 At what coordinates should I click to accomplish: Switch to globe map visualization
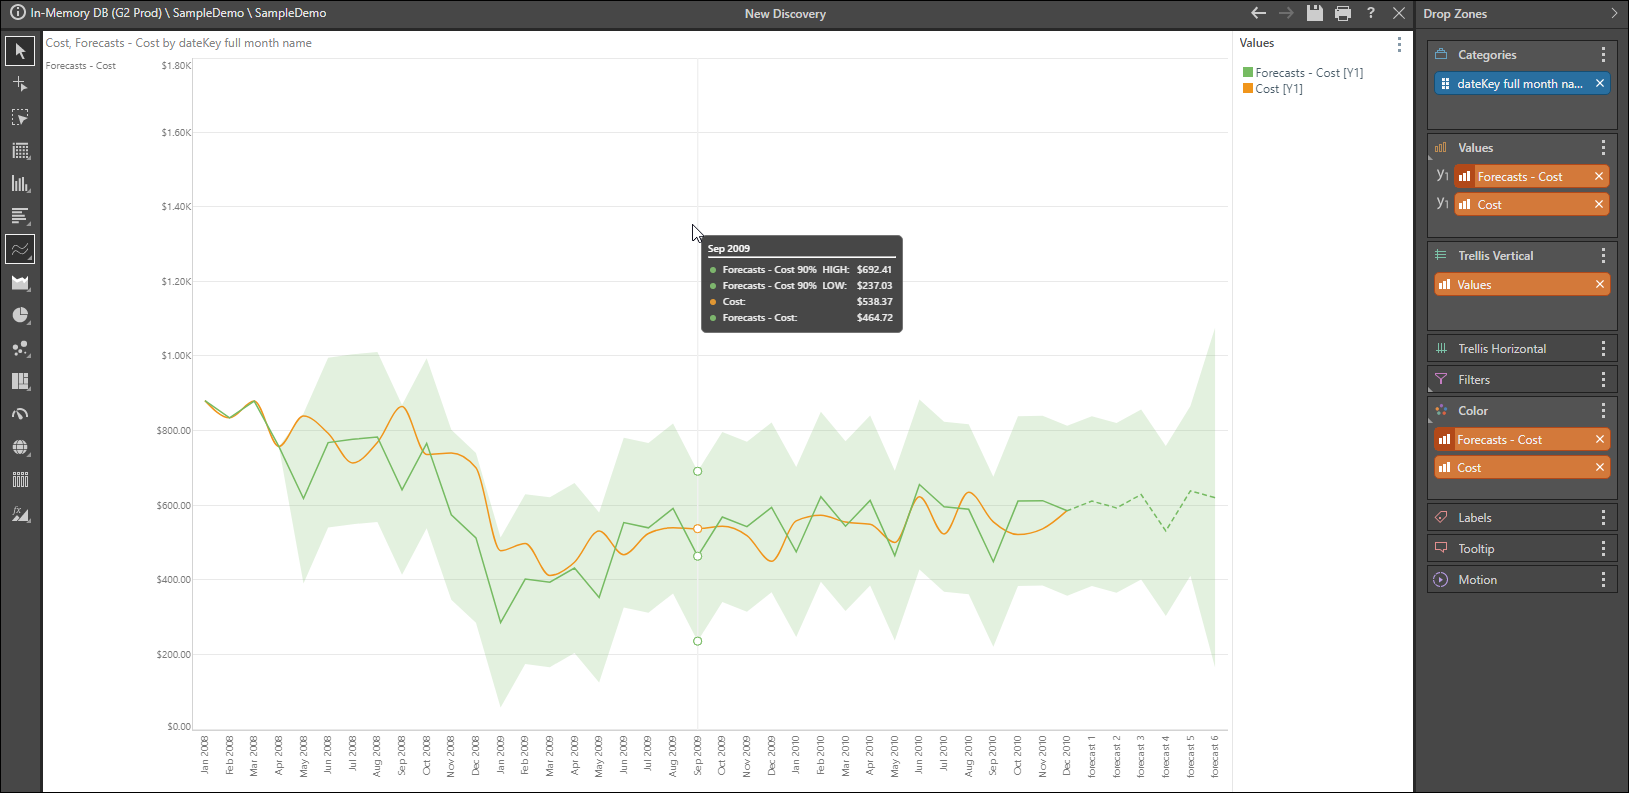[20, 447]
